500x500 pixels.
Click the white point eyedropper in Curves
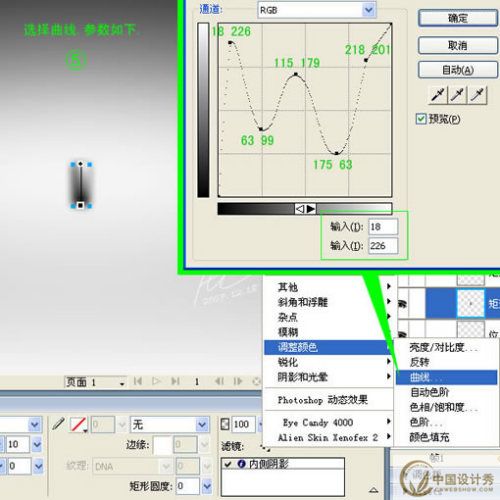477,96
